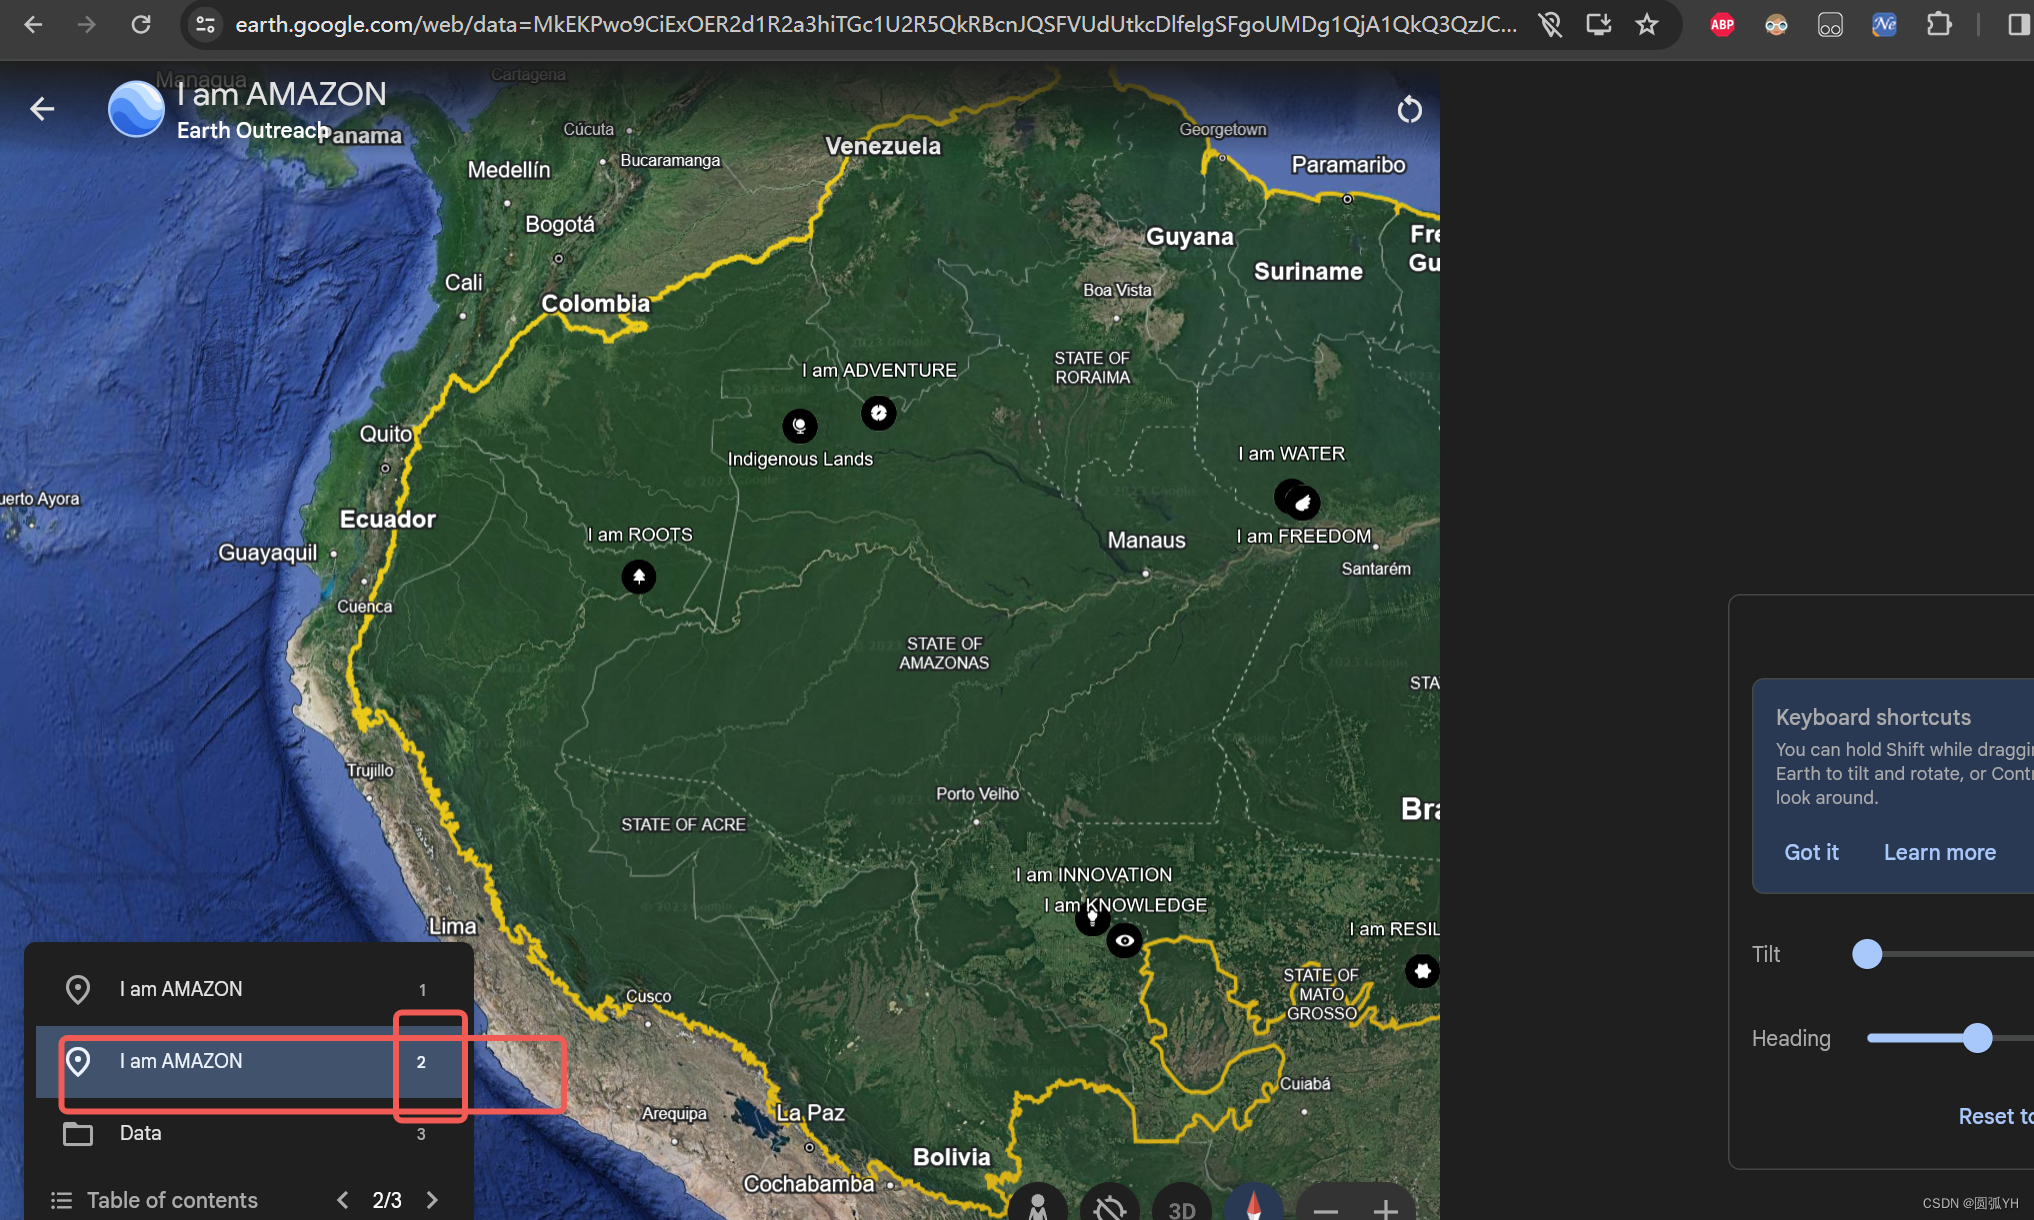Image resolution: width=2034 pixels, height=1220 pixels.
Task: Click the Indigenous Lands map marker
Action: pyautogui.click(x=799, y=426)
